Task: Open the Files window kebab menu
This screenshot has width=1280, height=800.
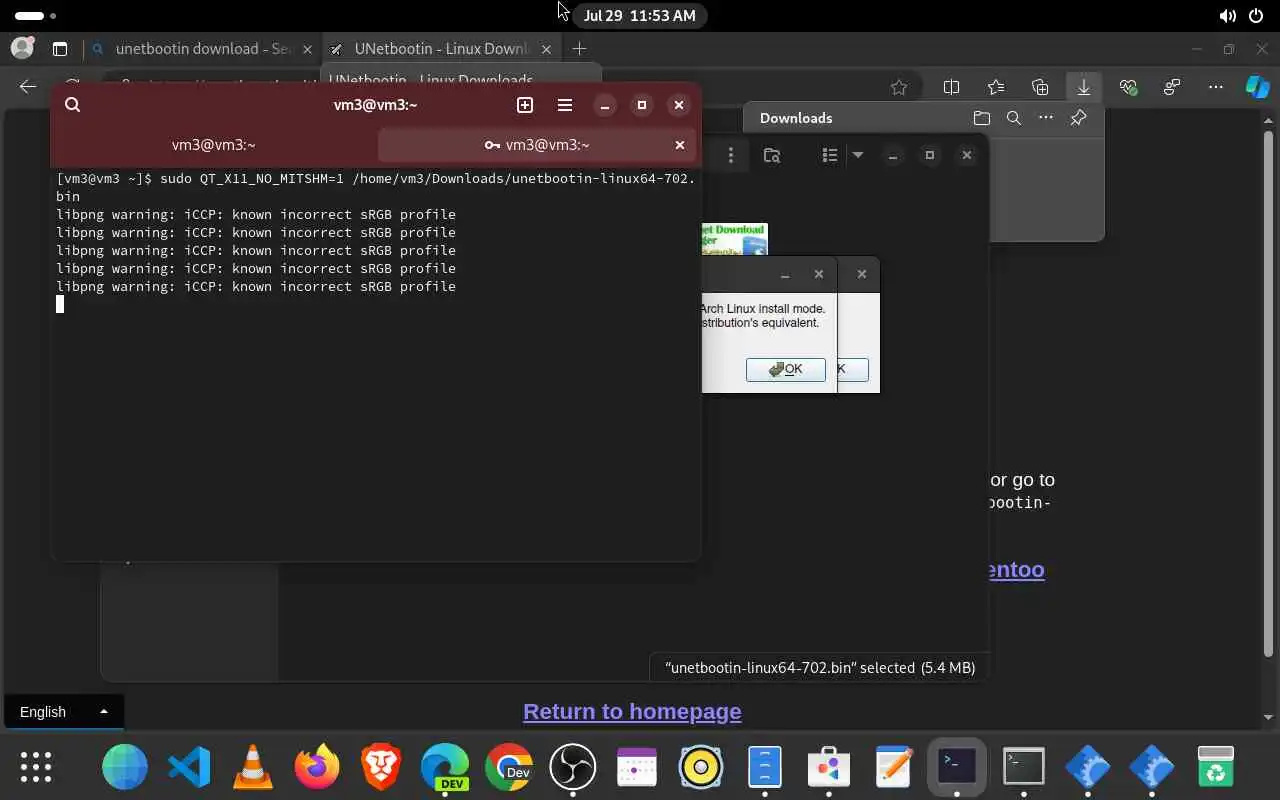Action: (731, 155)
